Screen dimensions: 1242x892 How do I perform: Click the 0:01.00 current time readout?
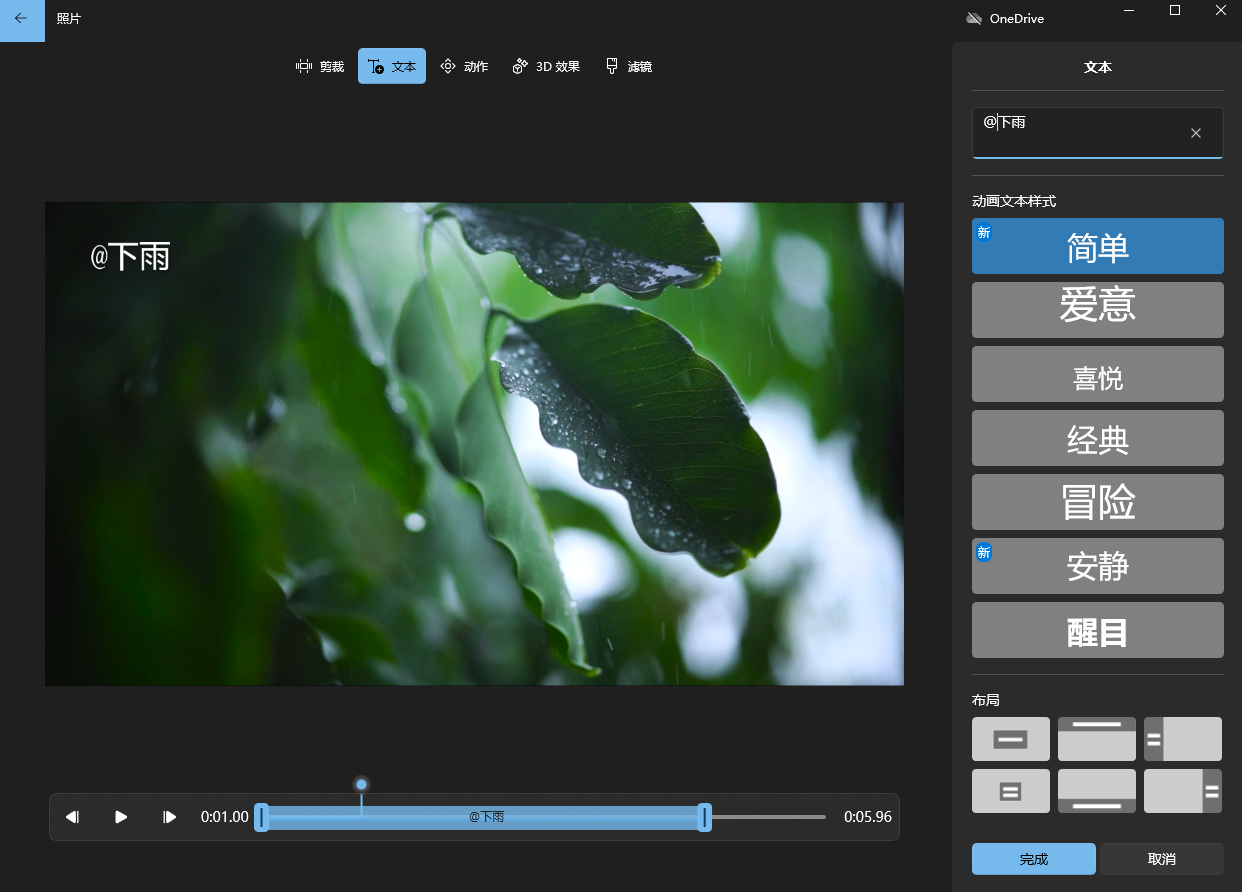click(225, 817)
